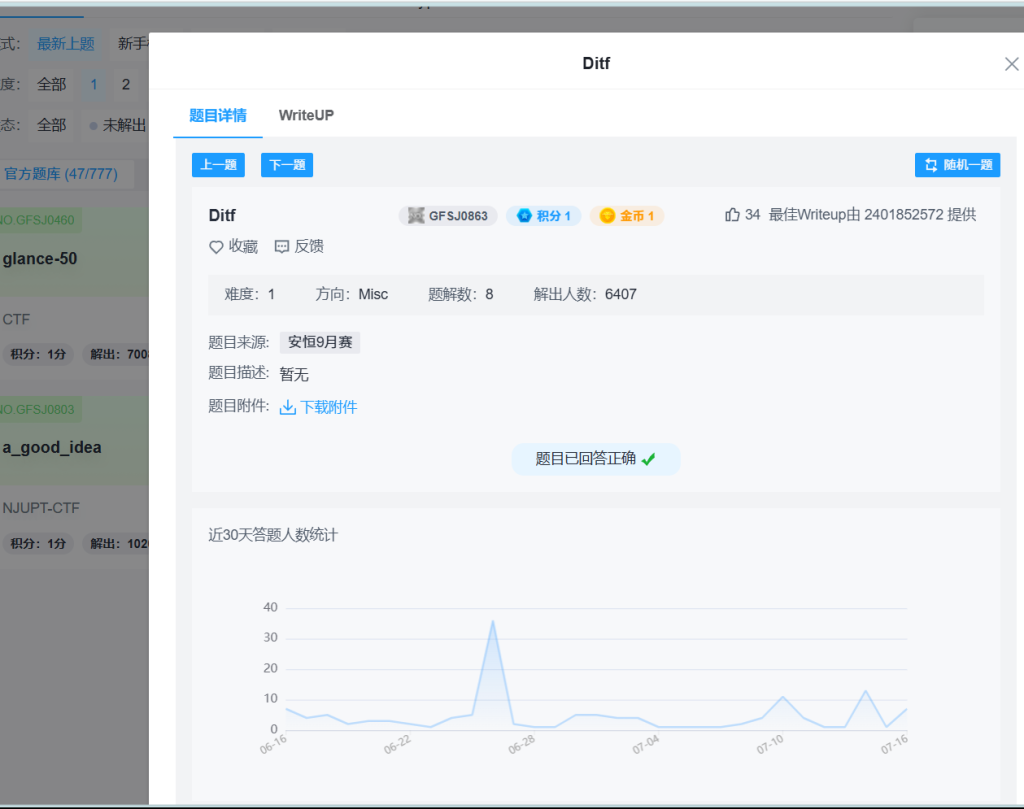Go to previous problem with 上一题

(x=218, y=165)
